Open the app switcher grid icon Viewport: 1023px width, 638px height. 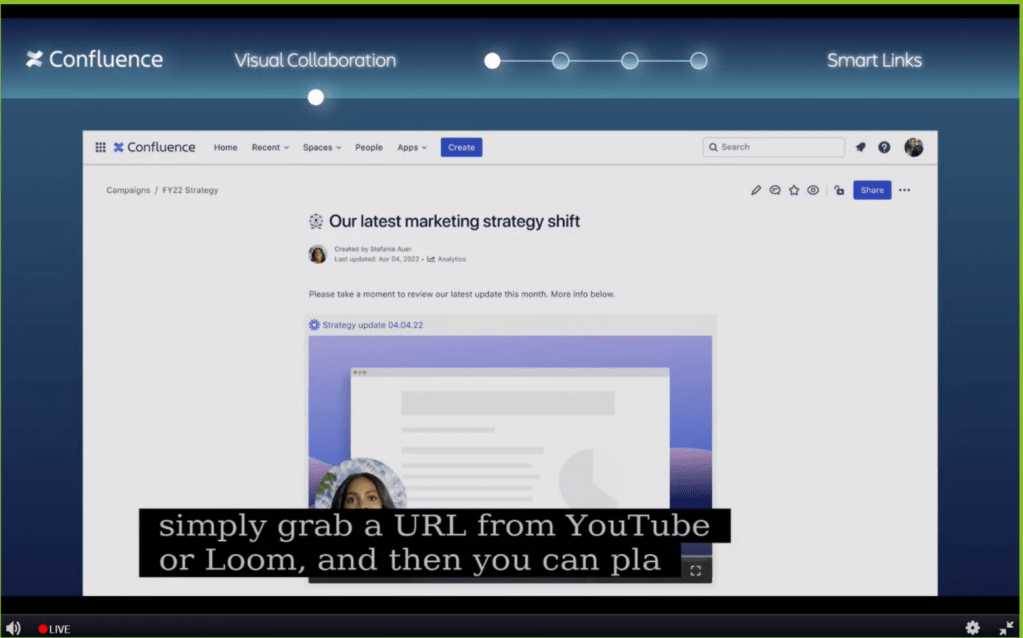[100, 147]
